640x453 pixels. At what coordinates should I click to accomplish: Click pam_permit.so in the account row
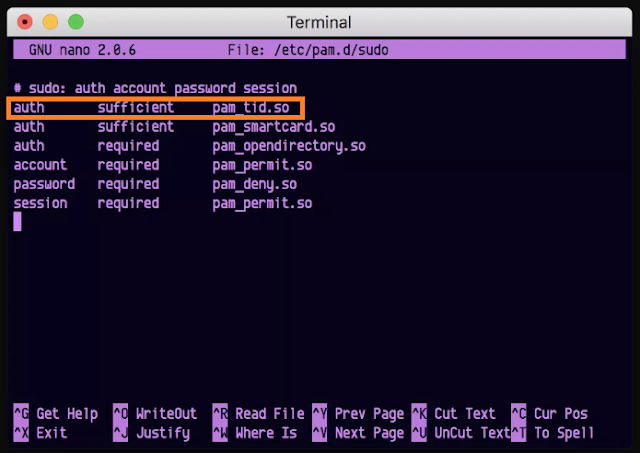[x=262, y=165]
